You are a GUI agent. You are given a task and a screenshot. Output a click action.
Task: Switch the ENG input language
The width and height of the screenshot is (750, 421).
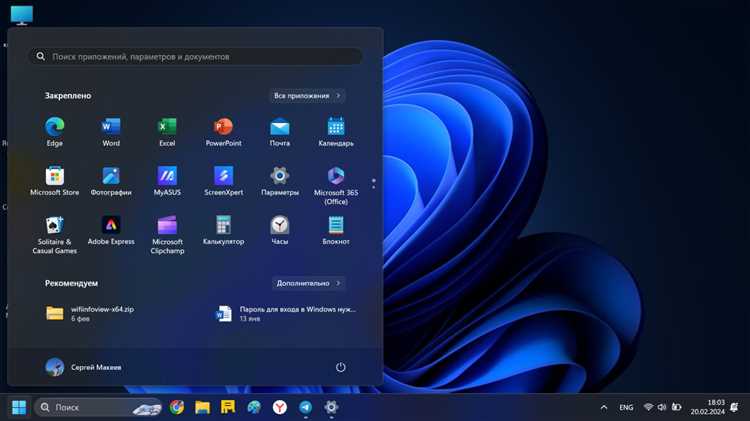pyautogui.click(x=626, y=408)
